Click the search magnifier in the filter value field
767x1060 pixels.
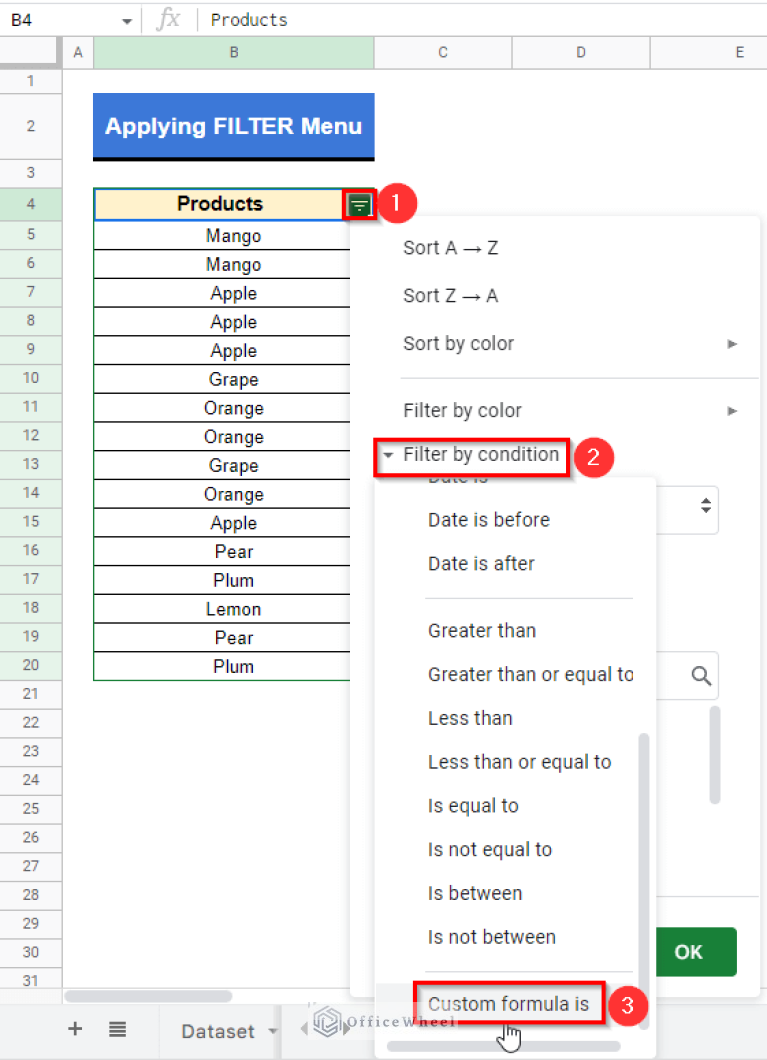pyautogui.click(x=699, y=675)
